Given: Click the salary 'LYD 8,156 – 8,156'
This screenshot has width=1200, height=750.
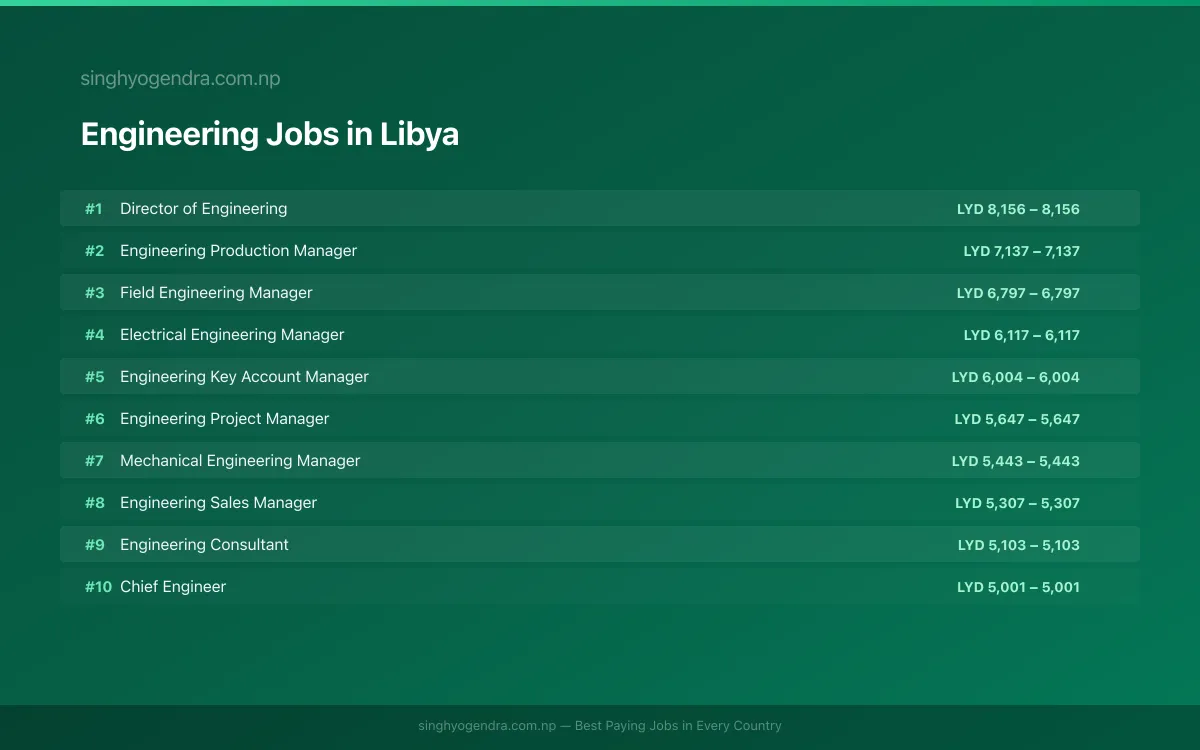Looking at the screenshot, I should (x=1018, y=209).
